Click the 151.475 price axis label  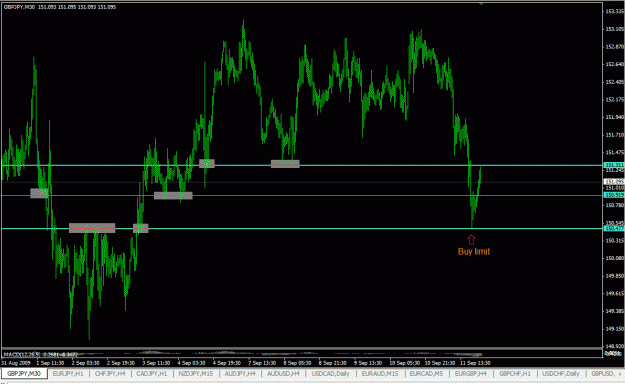(x=614, y=152)
